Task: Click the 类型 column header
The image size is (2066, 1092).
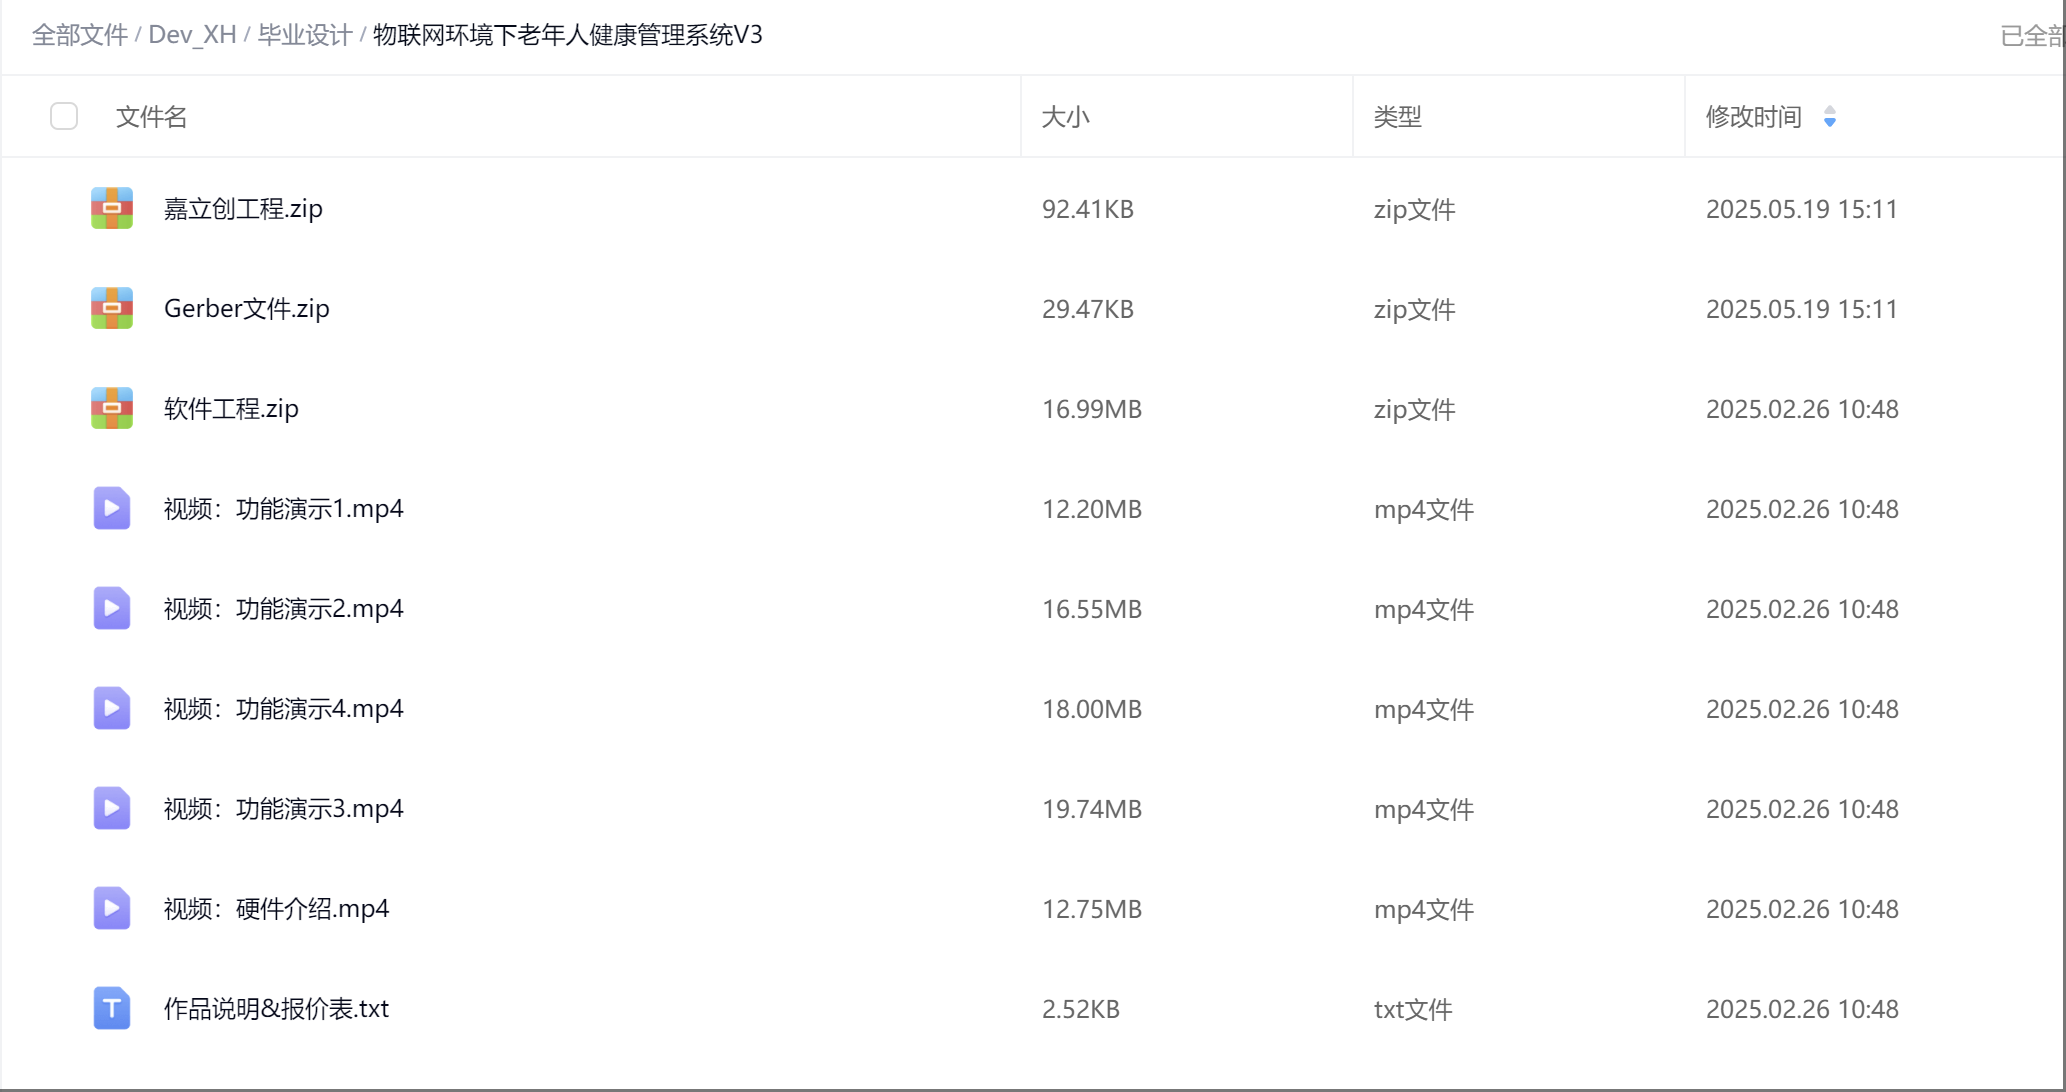Action: click(x=1398, y=117)
